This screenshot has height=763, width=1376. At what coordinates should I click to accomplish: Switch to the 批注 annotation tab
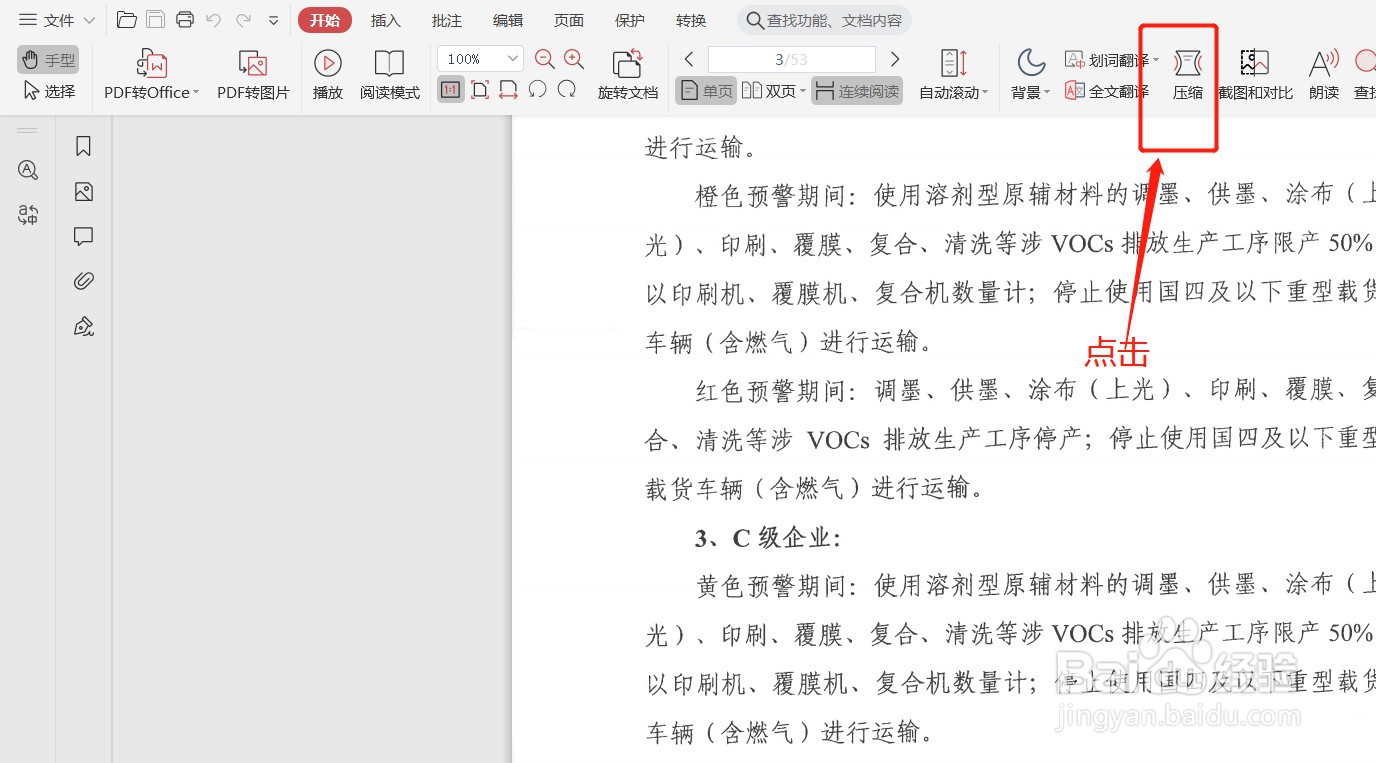click(446, 19)
